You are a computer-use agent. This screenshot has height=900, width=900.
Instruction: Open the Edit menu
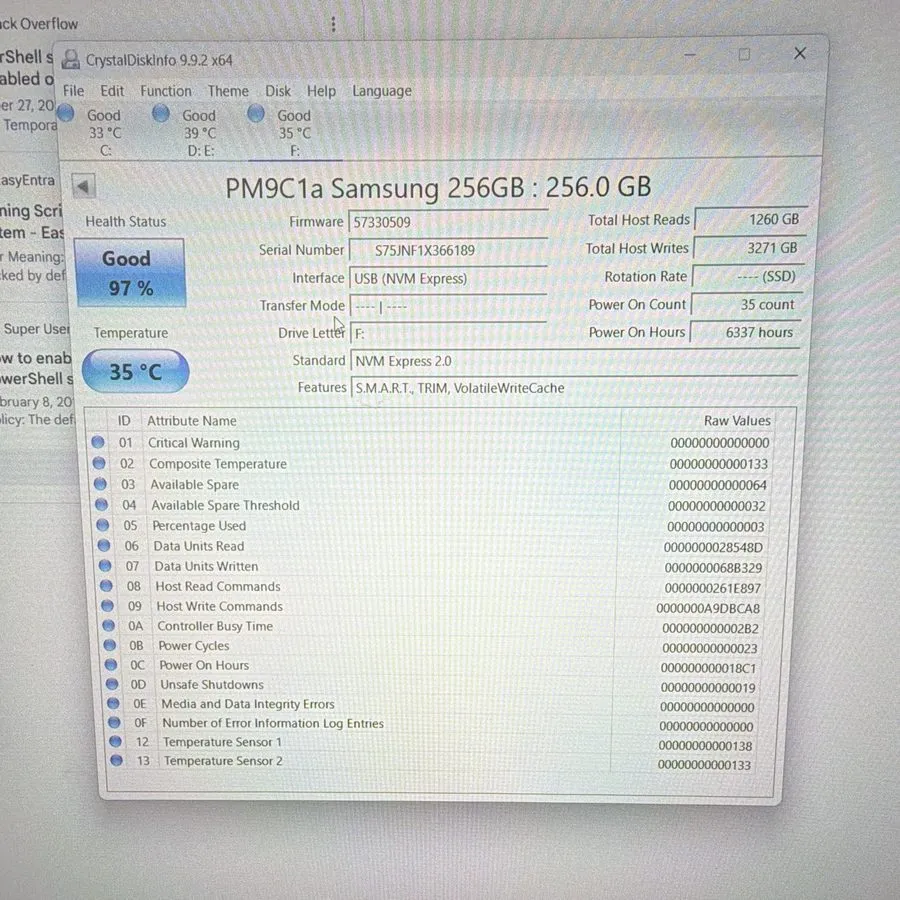(112, 91)
